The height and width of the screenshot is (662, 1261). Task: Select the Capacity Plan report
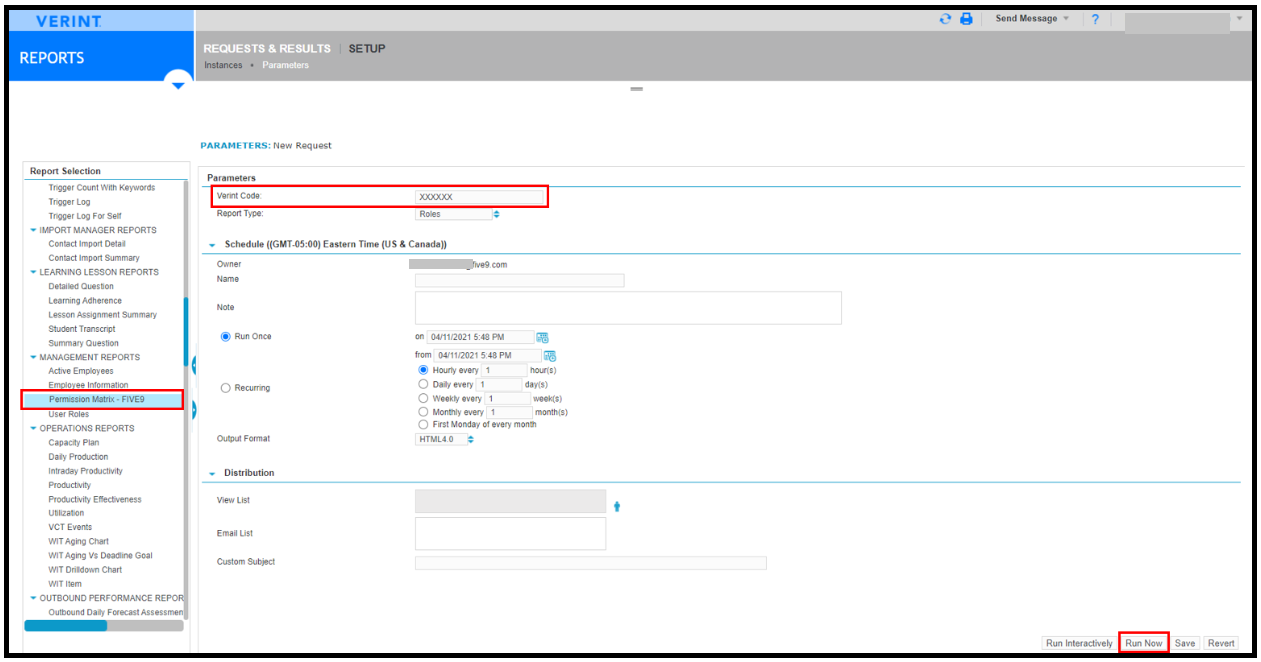click(73, 443)
